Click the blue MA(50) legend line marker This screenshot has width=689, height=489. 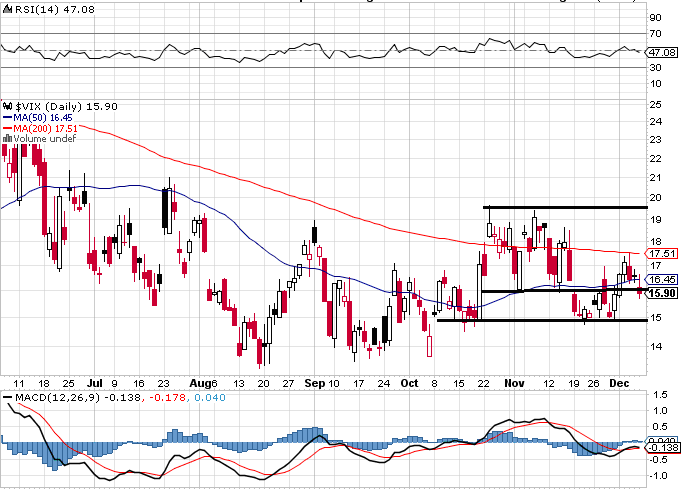click(x=7, y=118)
